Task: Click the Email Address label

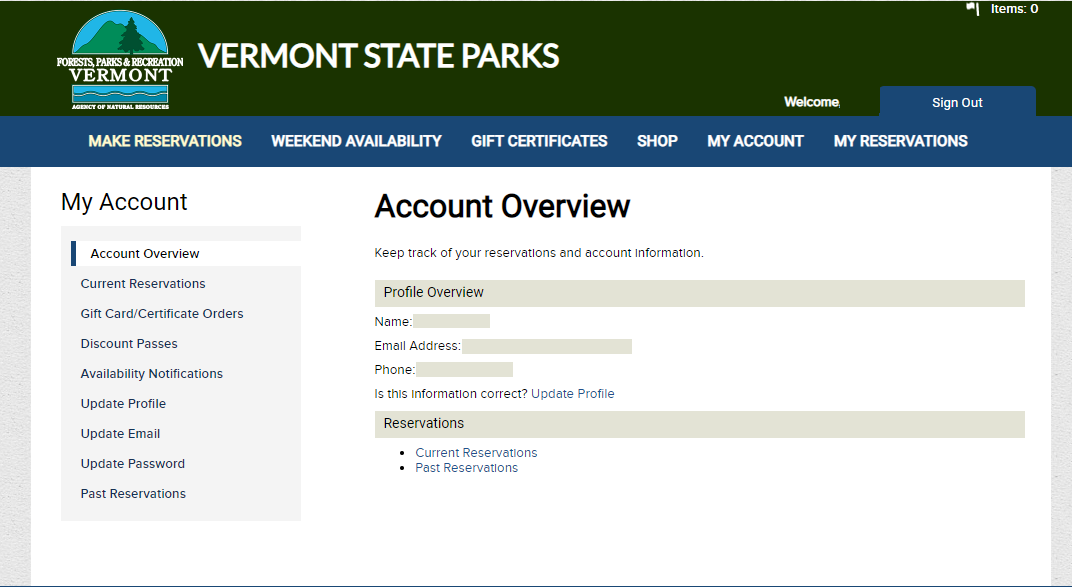Action: [418, 346]
